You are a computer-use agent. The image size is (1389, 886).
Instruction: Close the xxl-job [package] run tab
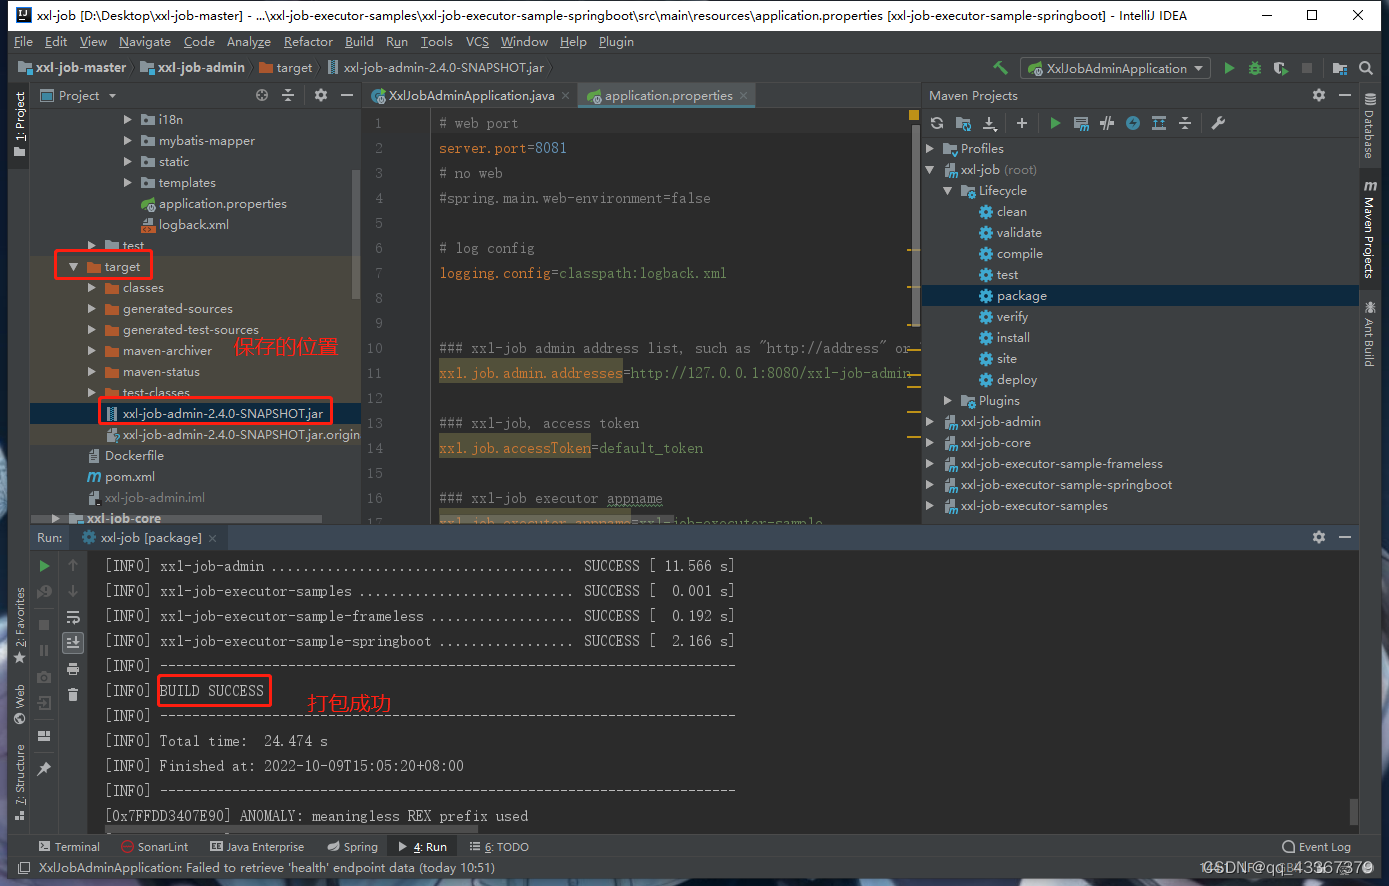pos(212,538)
